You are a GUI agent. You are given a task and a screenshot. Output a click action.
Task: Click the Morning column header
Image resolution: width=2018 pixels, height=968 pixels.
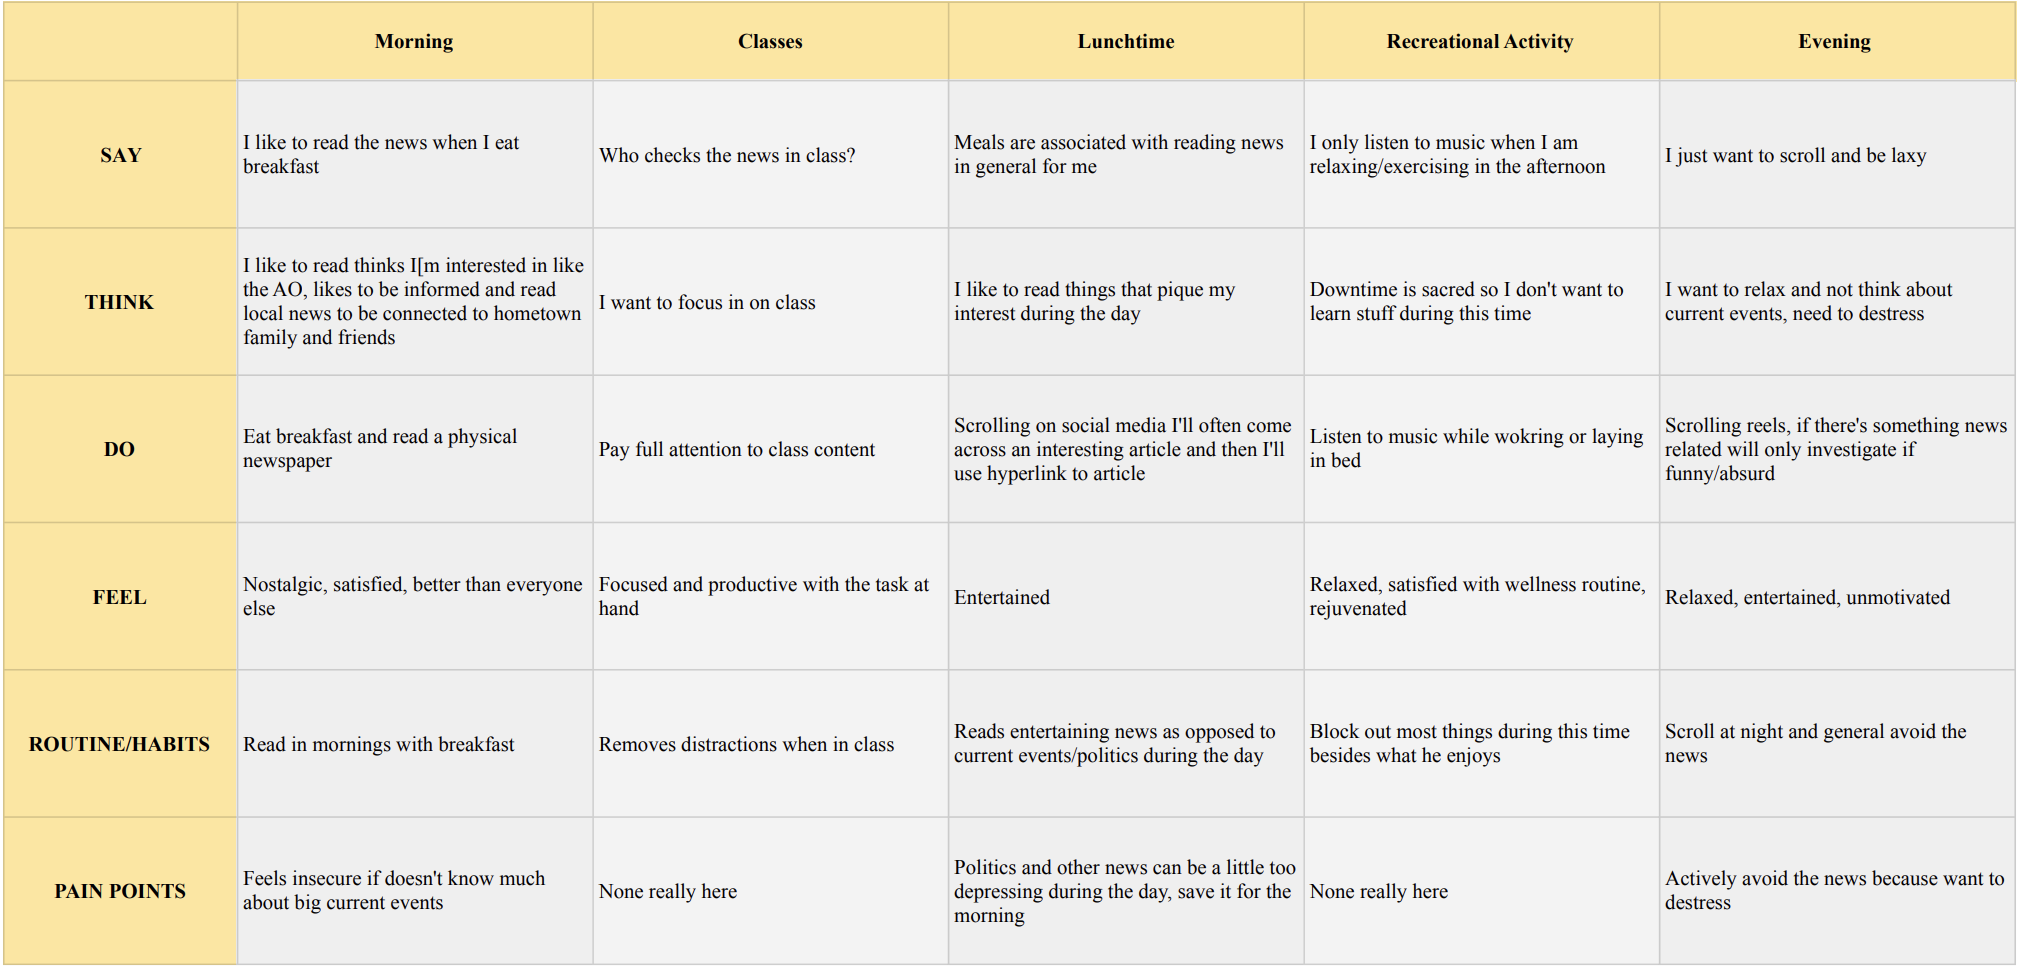414,42
